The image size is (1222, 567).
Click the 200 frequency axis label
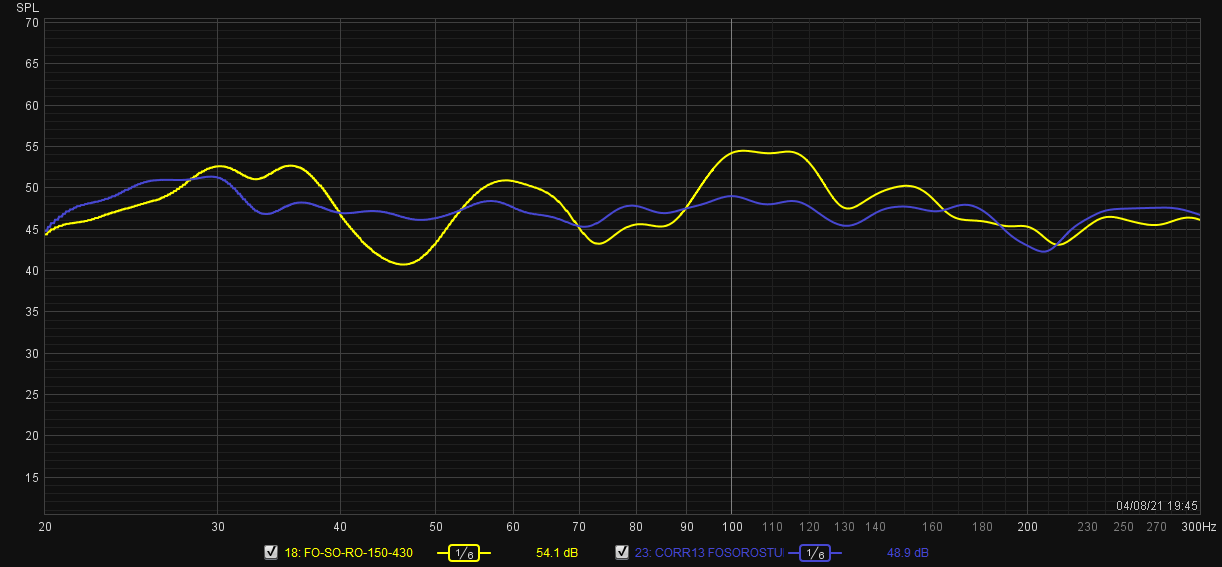(x=1027, y=526)
